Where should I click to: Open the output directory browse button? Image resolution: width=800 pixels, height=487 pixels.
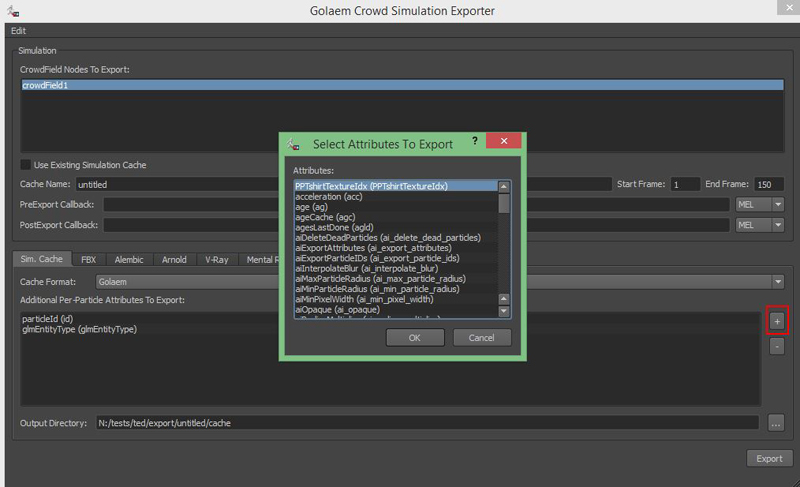(x=776, y=423)
